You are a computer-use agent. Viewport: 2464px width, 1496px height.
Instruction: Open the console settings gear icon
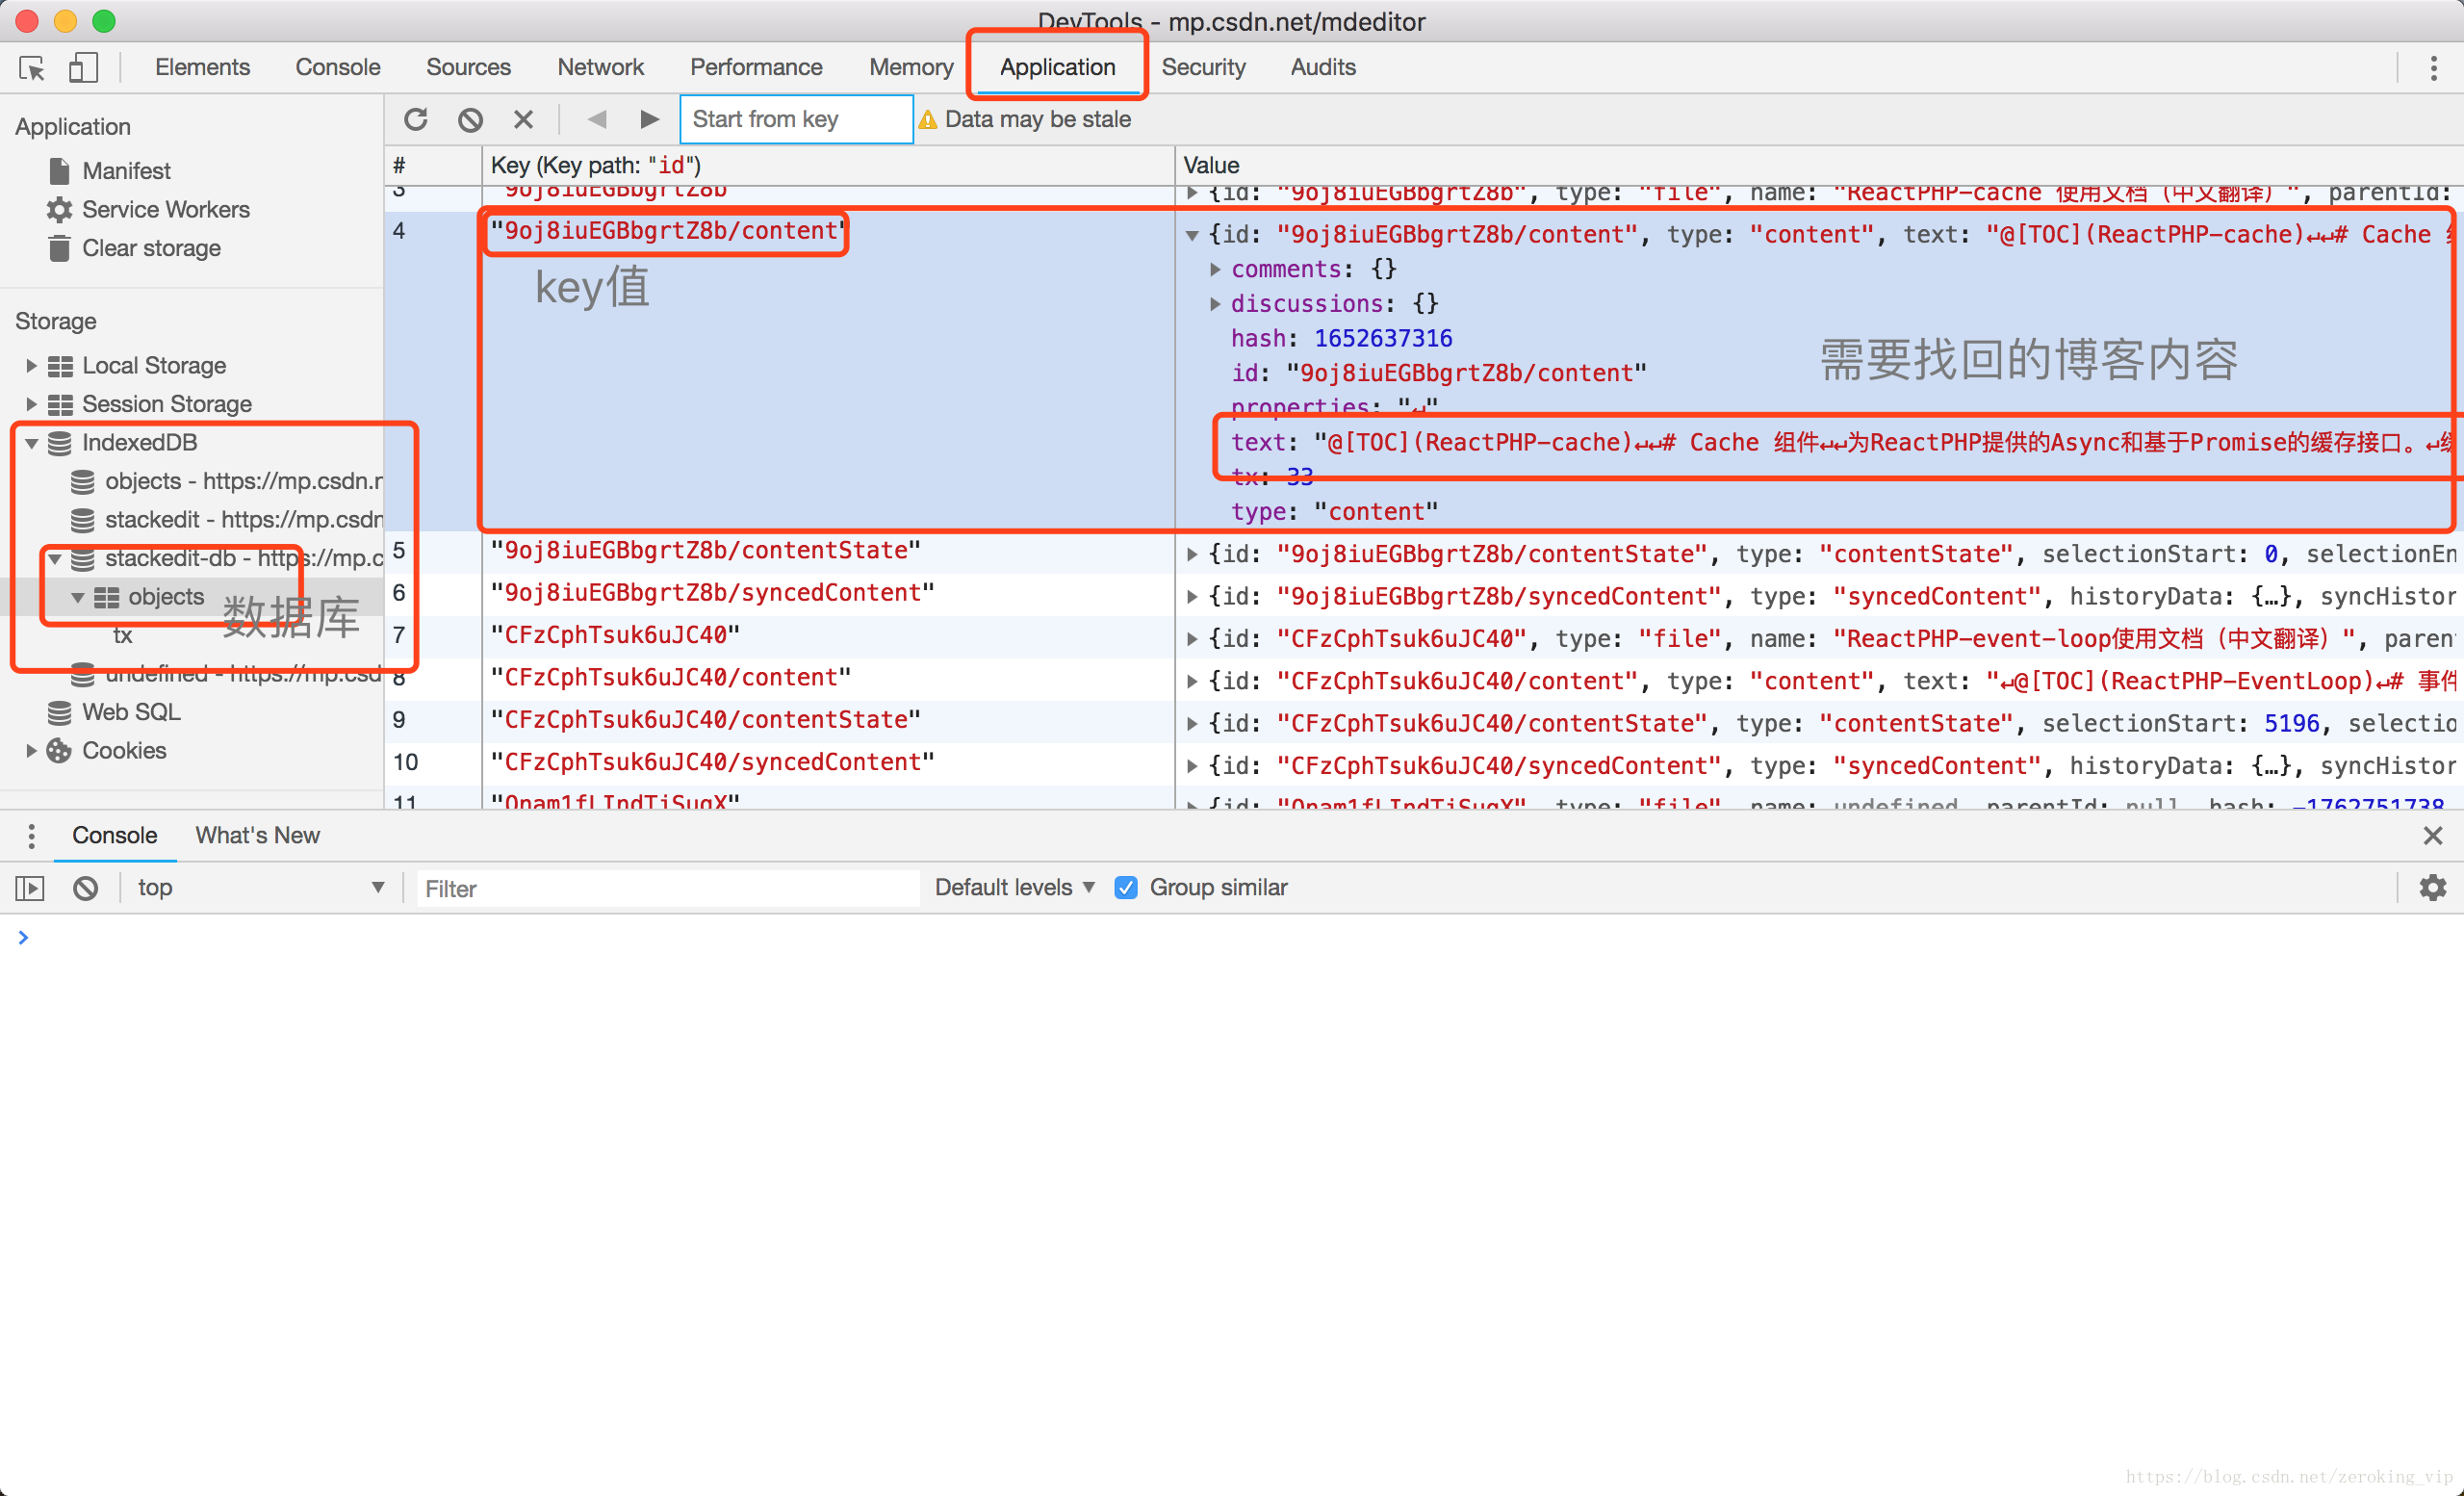pos(2432,887)
